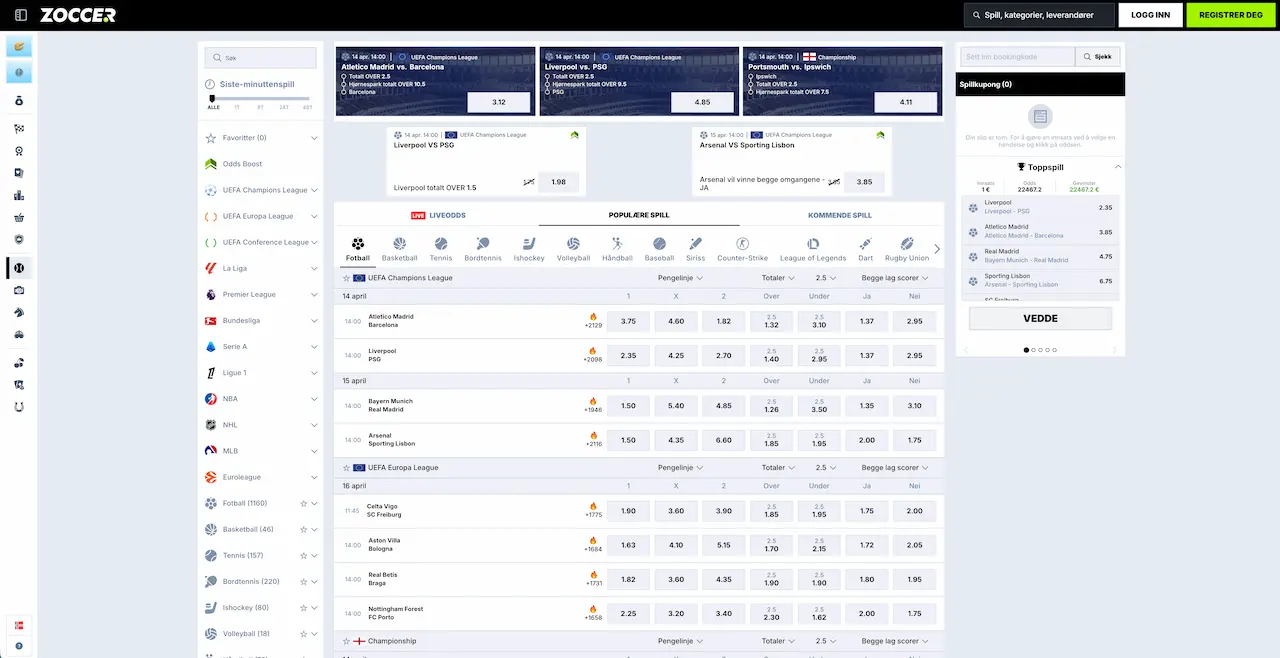Select the Siriss sport icon

click(696, 243)
